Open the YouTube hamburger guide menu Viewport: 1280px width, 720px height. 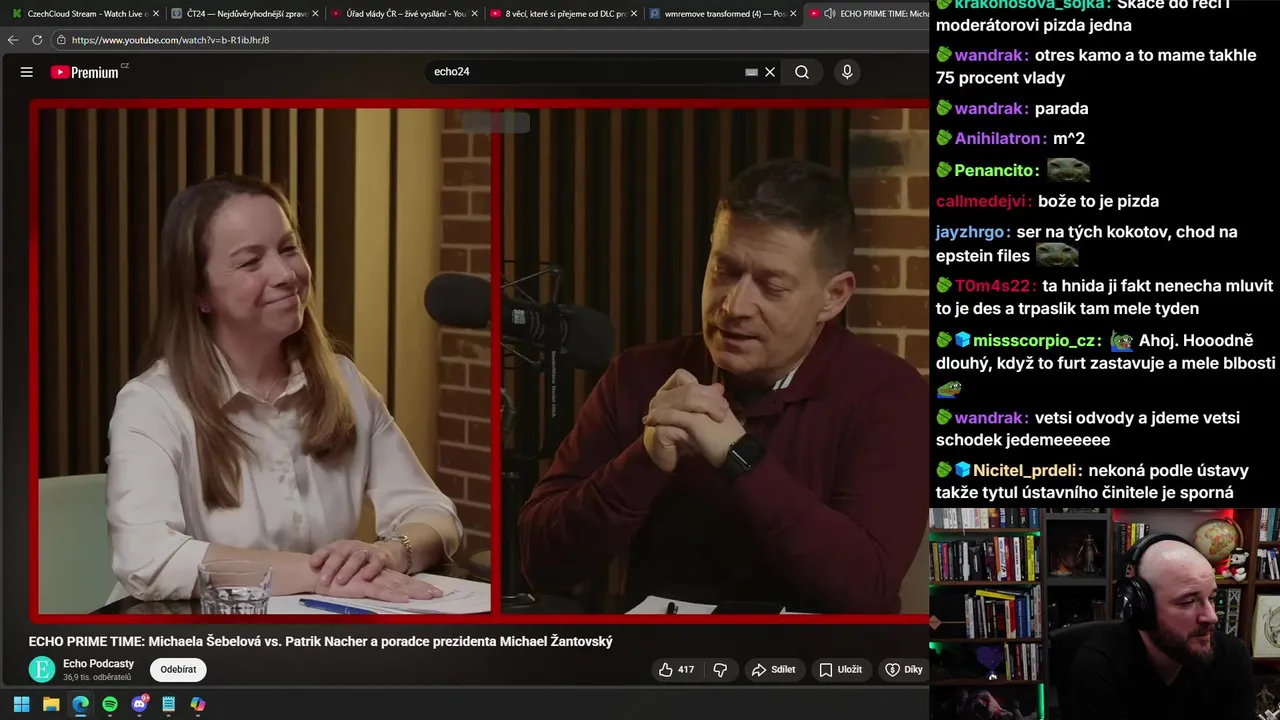tap(27, 72)
